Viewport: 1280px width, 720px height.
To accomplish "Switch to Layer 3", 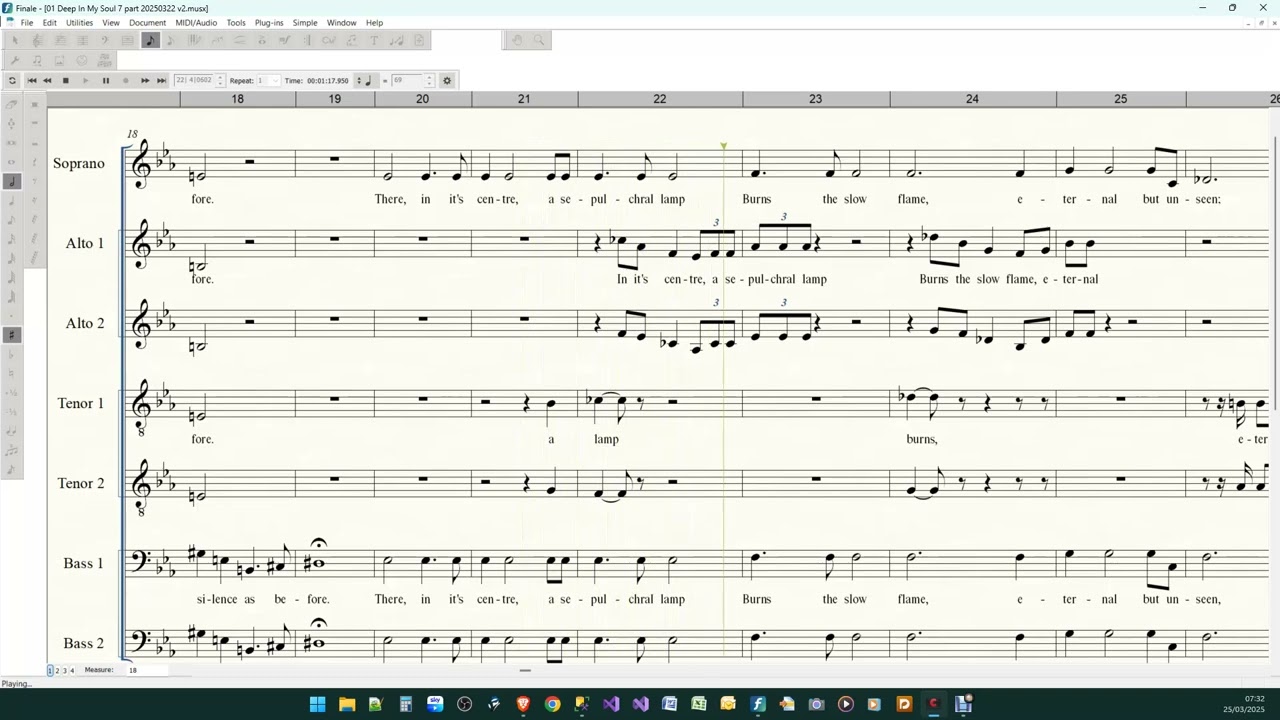I will coord(65,670).
